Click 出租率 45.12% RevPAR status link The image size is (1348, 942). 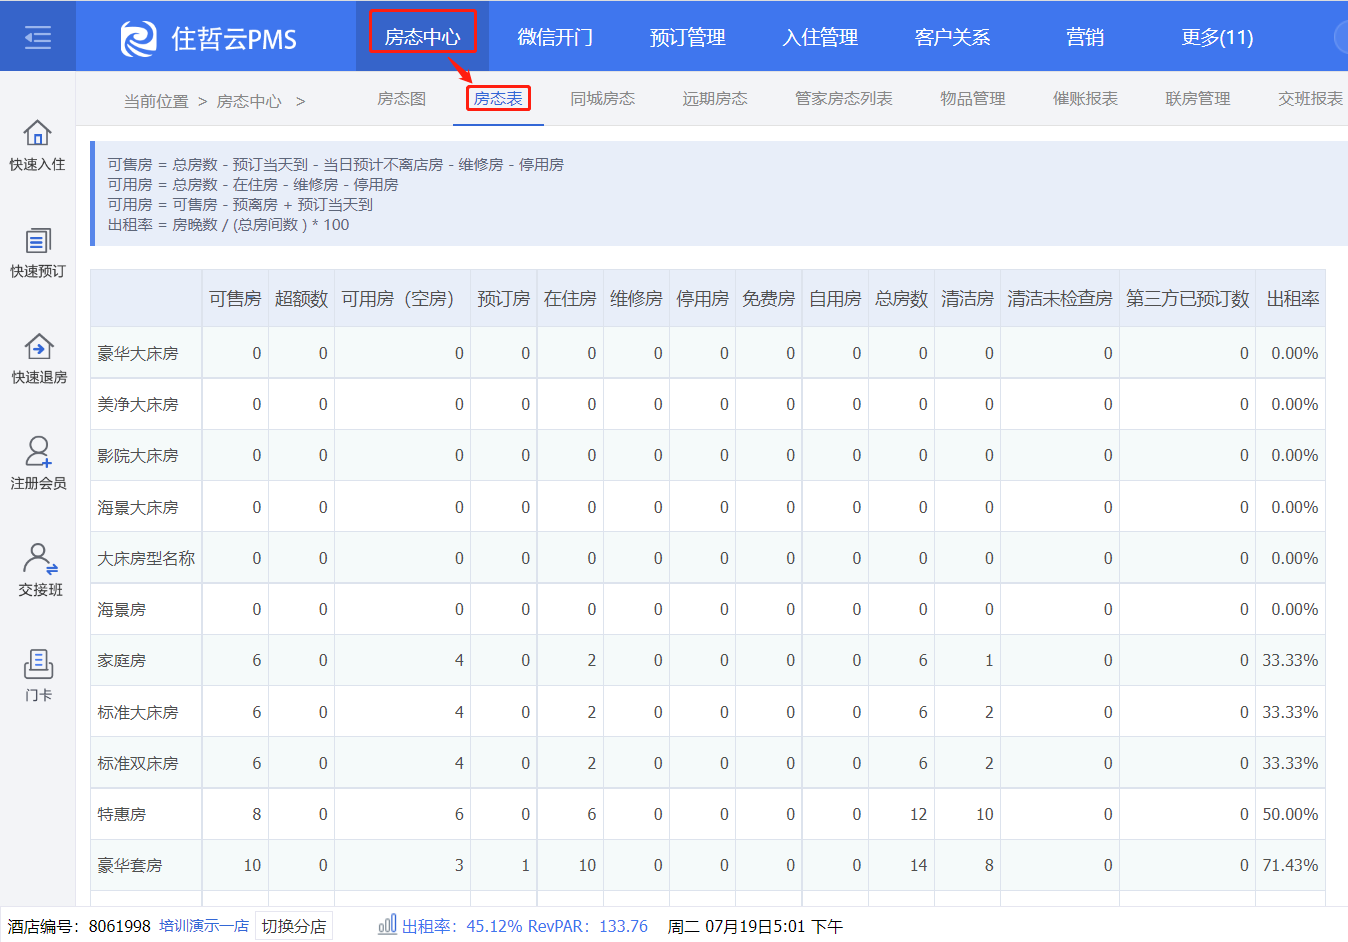(x=525, y=926)
